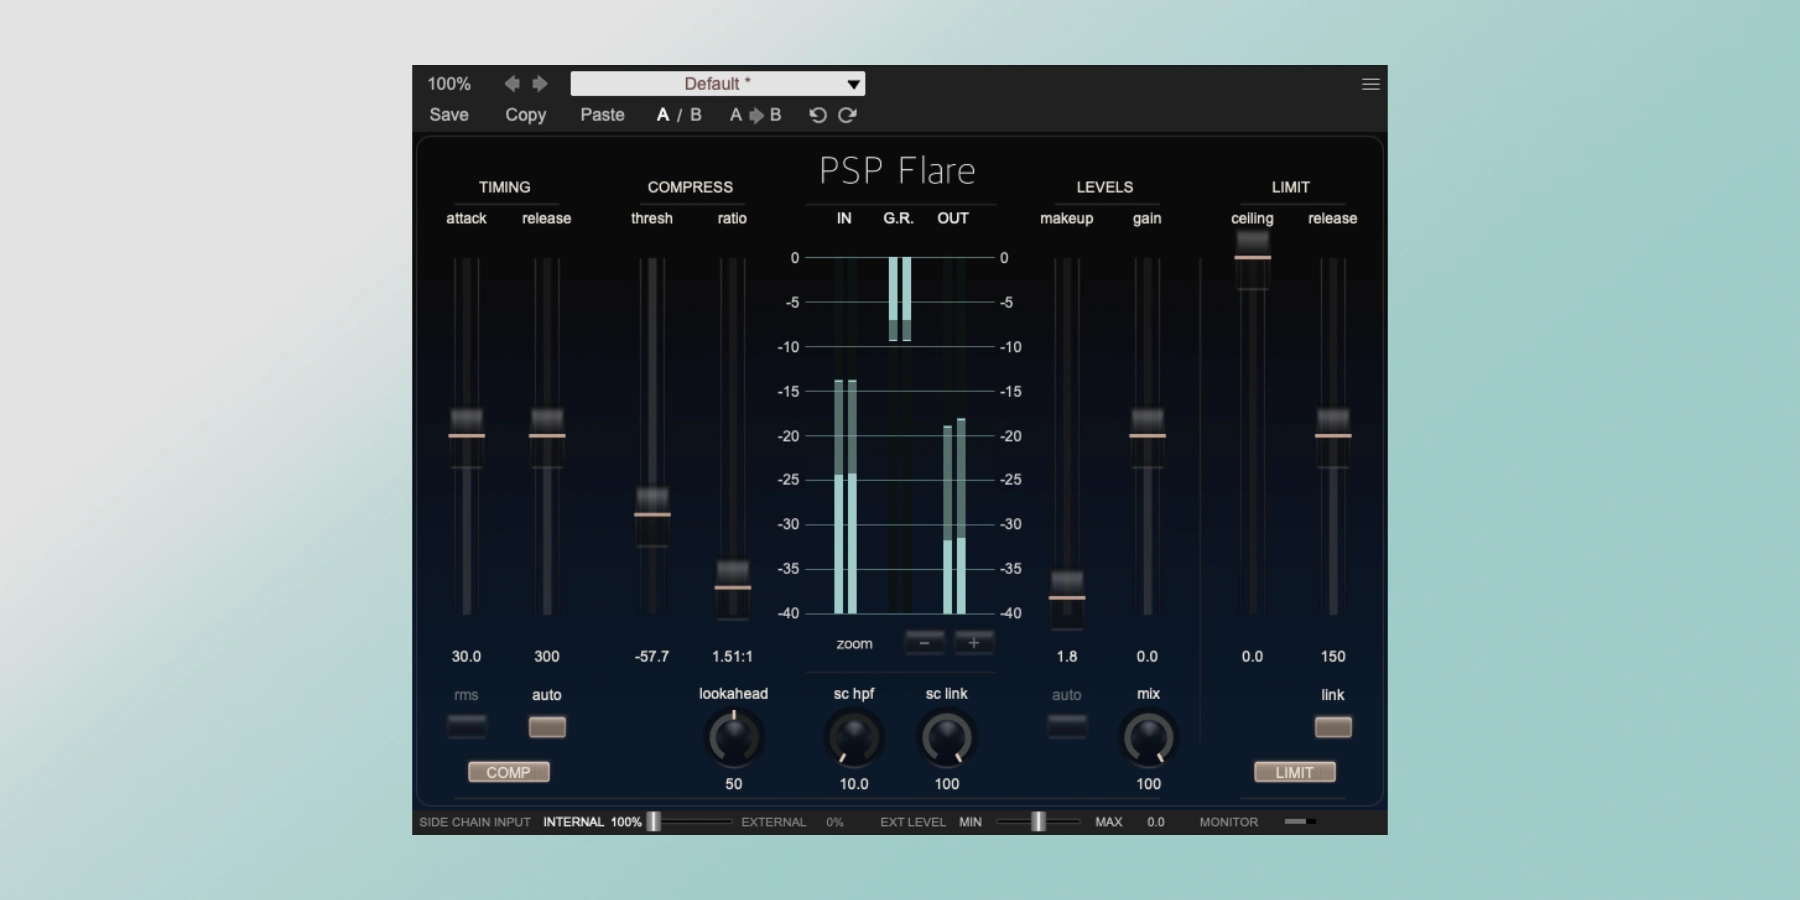
Task: Click the 100% GUI scale selector
Action: pyautogui.click(x=449, y=84)
